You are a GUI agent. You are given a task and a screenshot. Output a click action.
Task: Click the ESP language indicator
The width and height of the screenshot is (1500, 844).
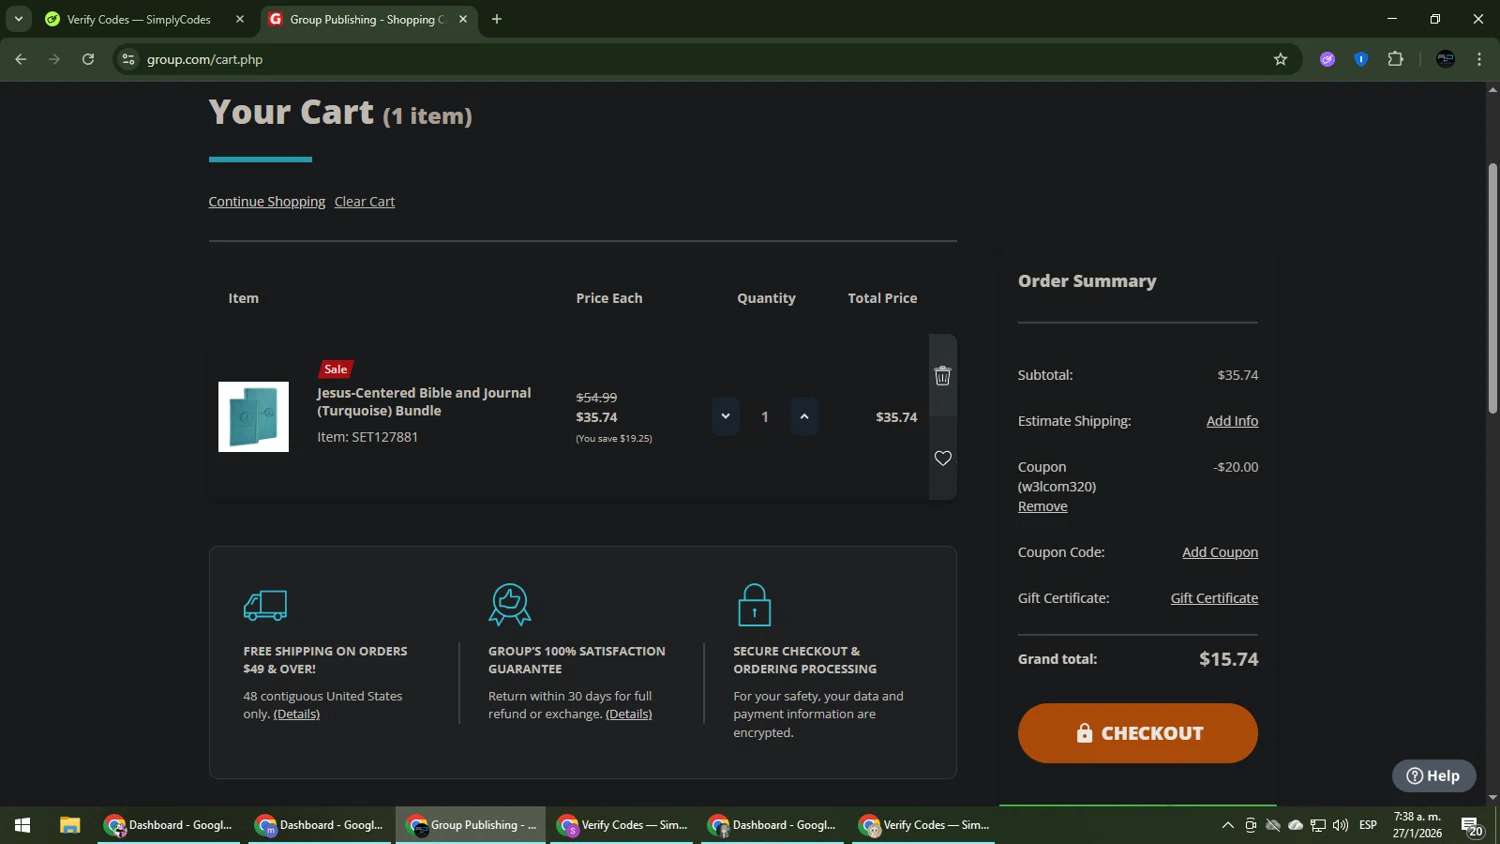[1368, 825]
